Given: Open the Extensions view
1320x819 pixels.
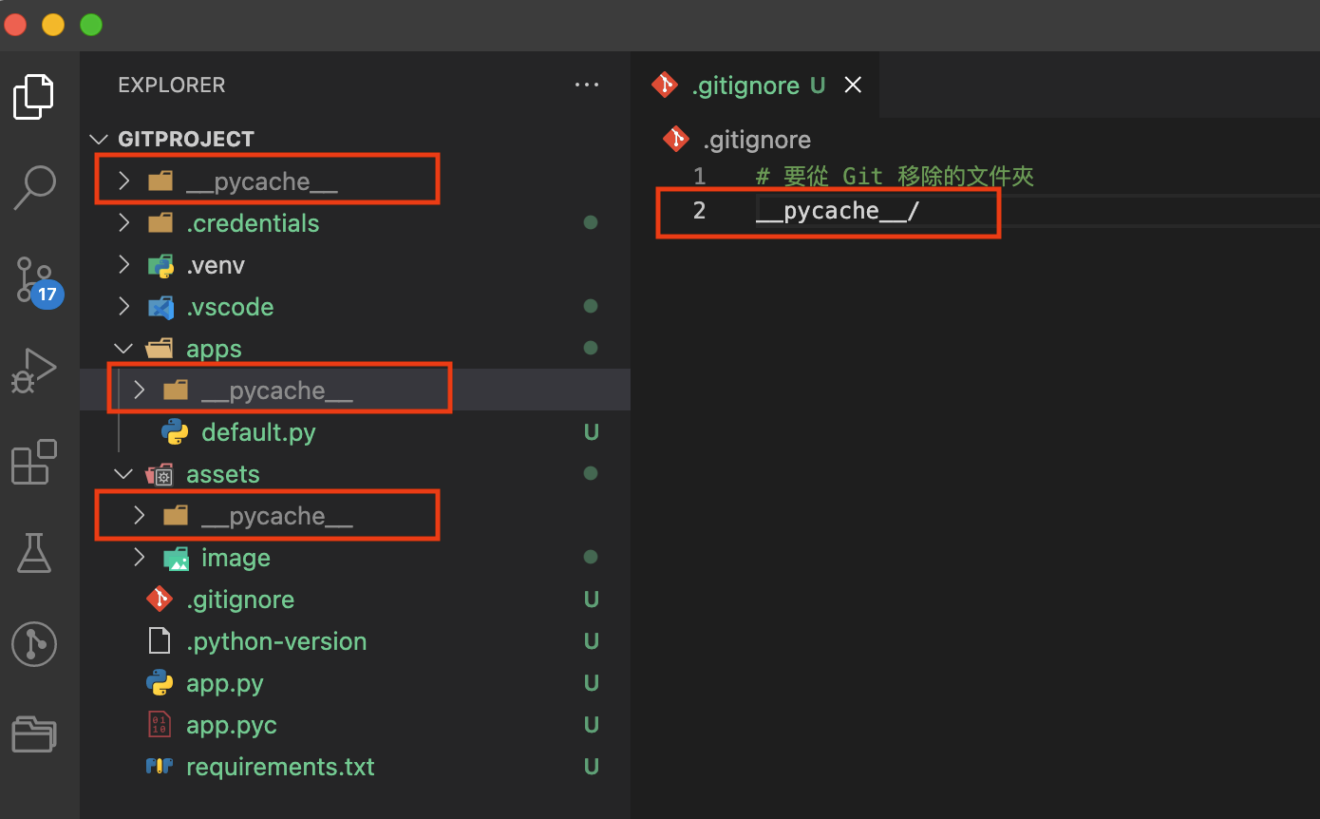Looking at the screenshot, I should coord(33,461).
